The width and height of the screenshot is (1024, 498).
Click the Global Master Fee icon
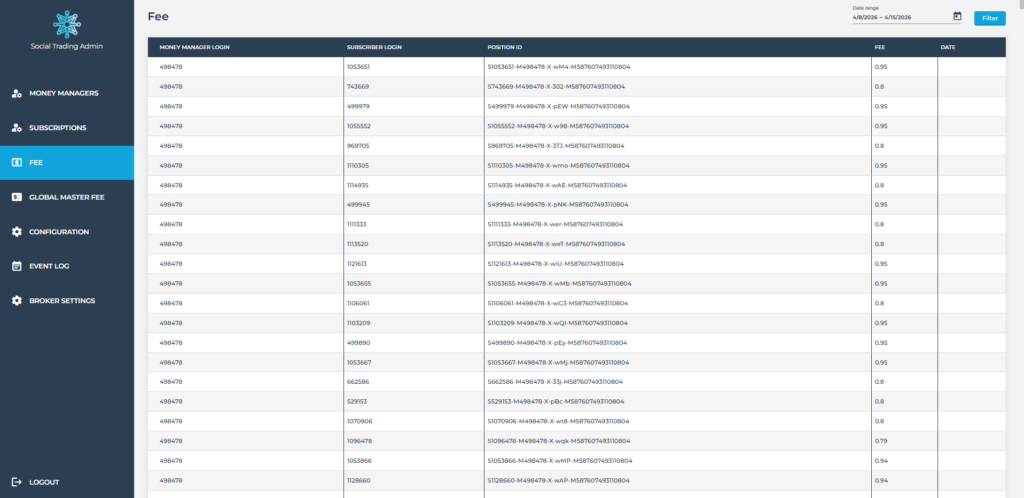tap(17, 197)
